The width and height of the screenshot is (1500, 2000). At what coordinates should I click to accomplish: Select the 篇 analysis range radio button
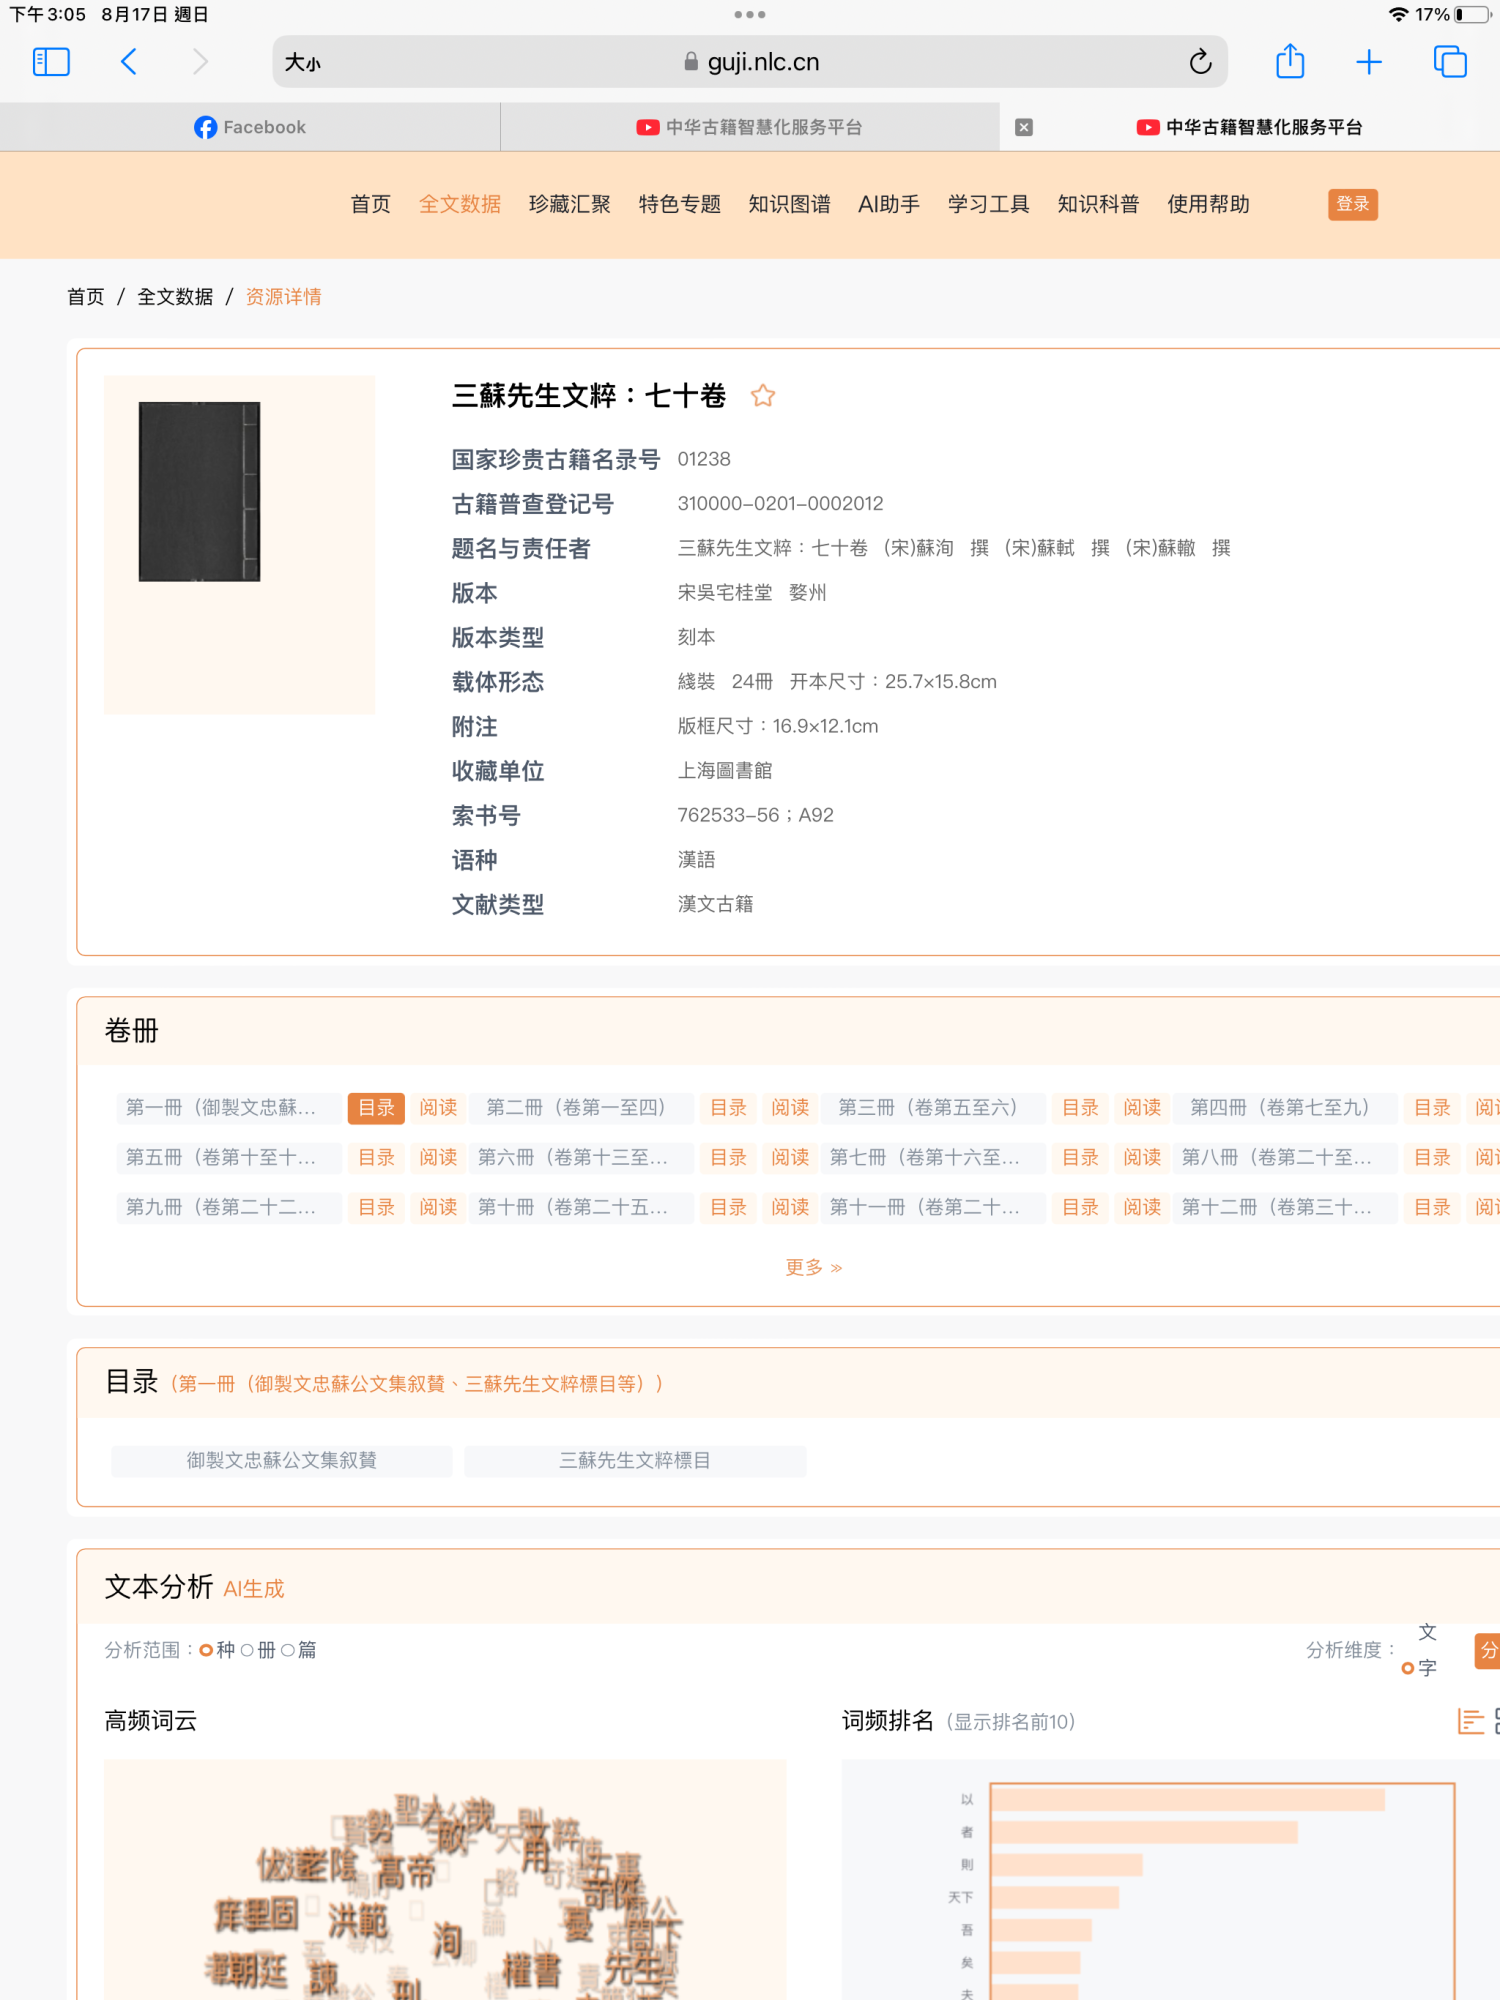(x=288, y=1650)
